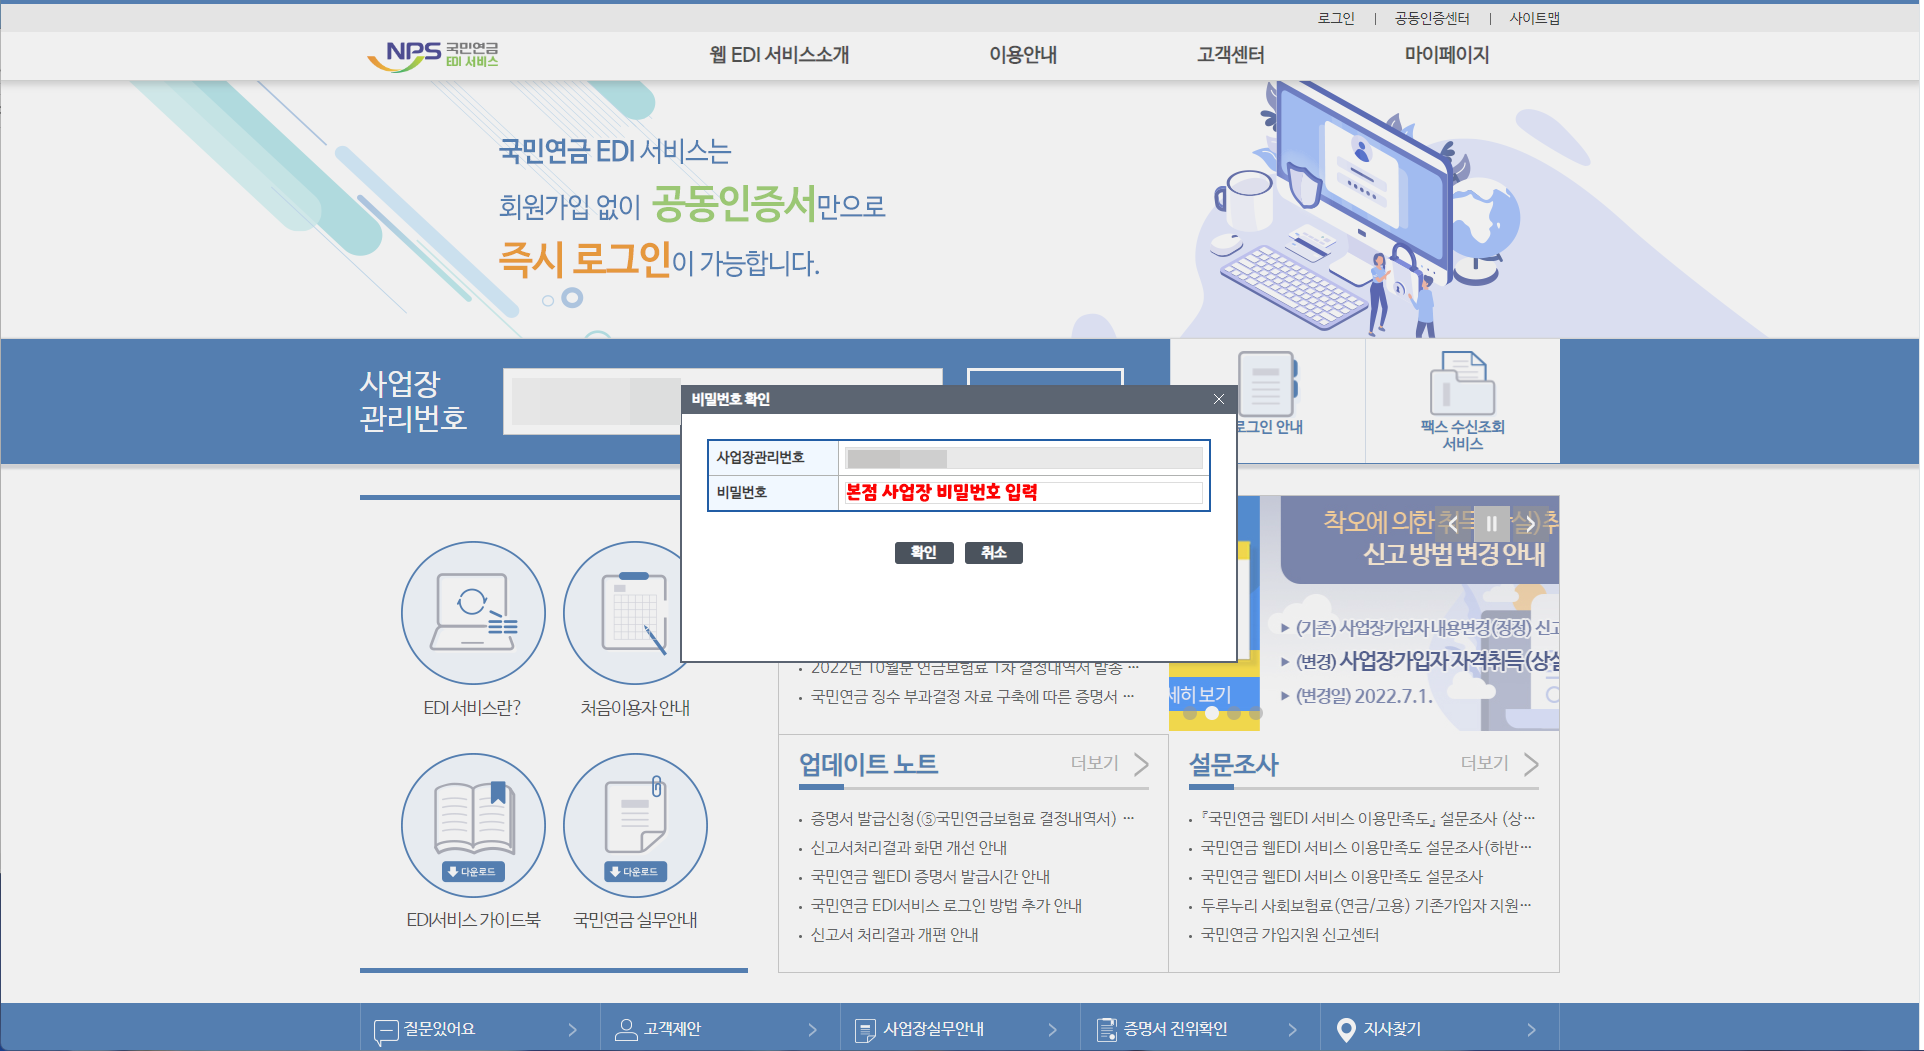The image size is (1924, 1051).
Task: Confirm password with 확인 button
Action: pyautogui.click(x=924, y=552)
